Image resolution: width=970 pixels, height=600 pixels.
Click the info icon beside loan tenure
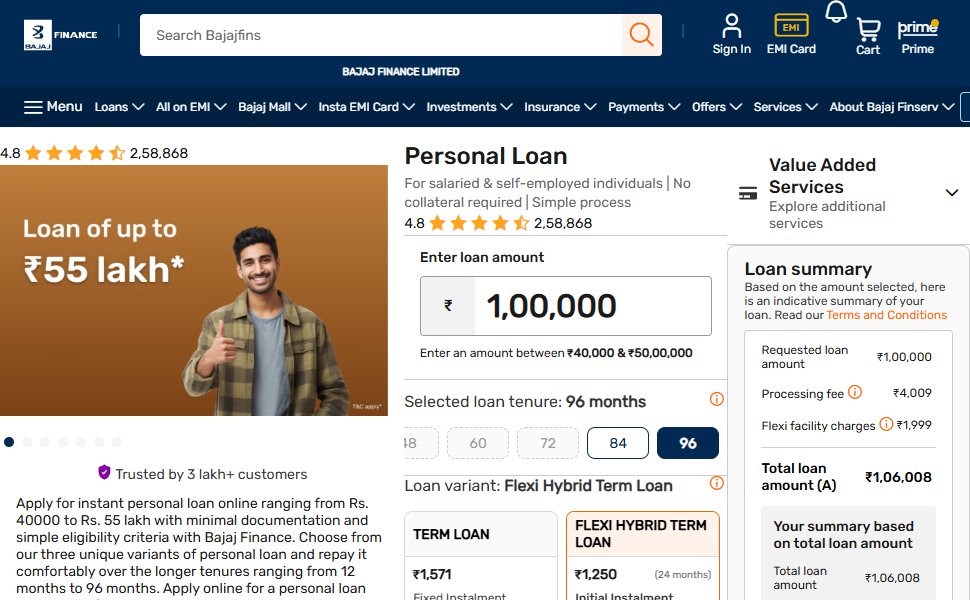(716, 399)
